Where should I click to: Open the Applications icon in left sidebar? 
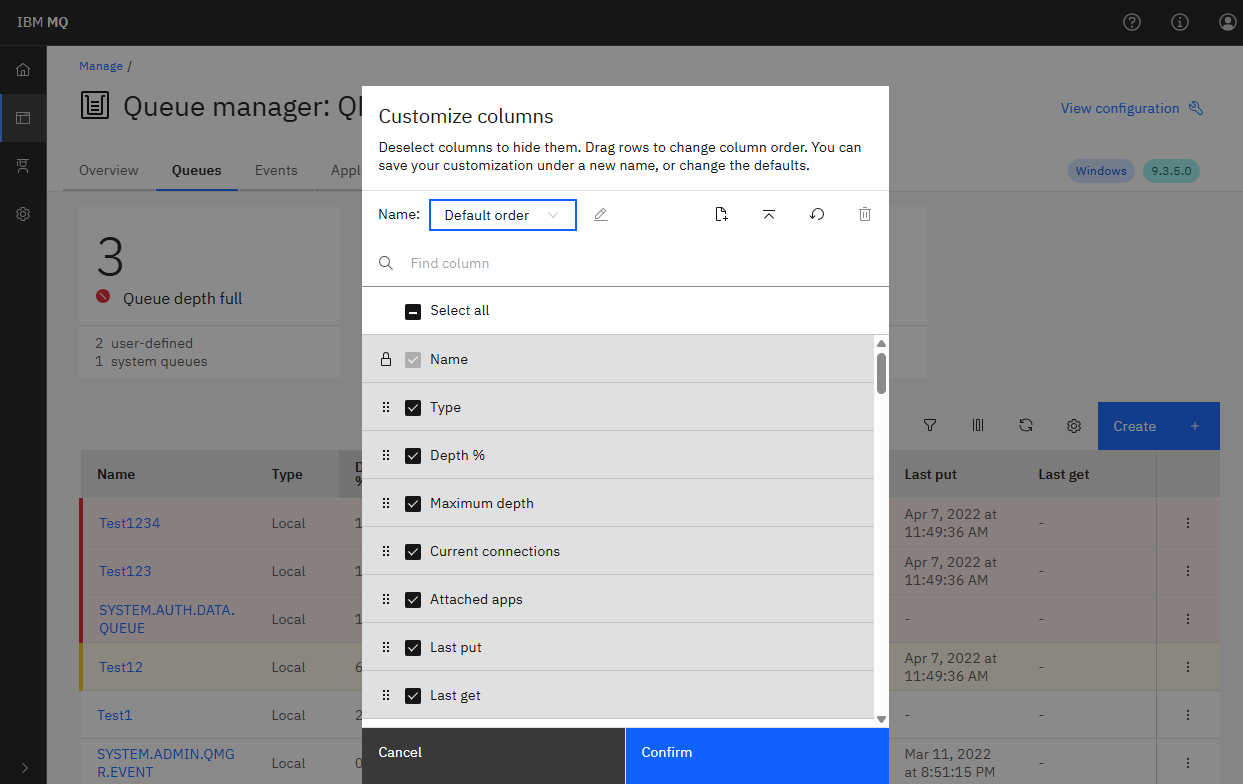[x=23, y=166]
